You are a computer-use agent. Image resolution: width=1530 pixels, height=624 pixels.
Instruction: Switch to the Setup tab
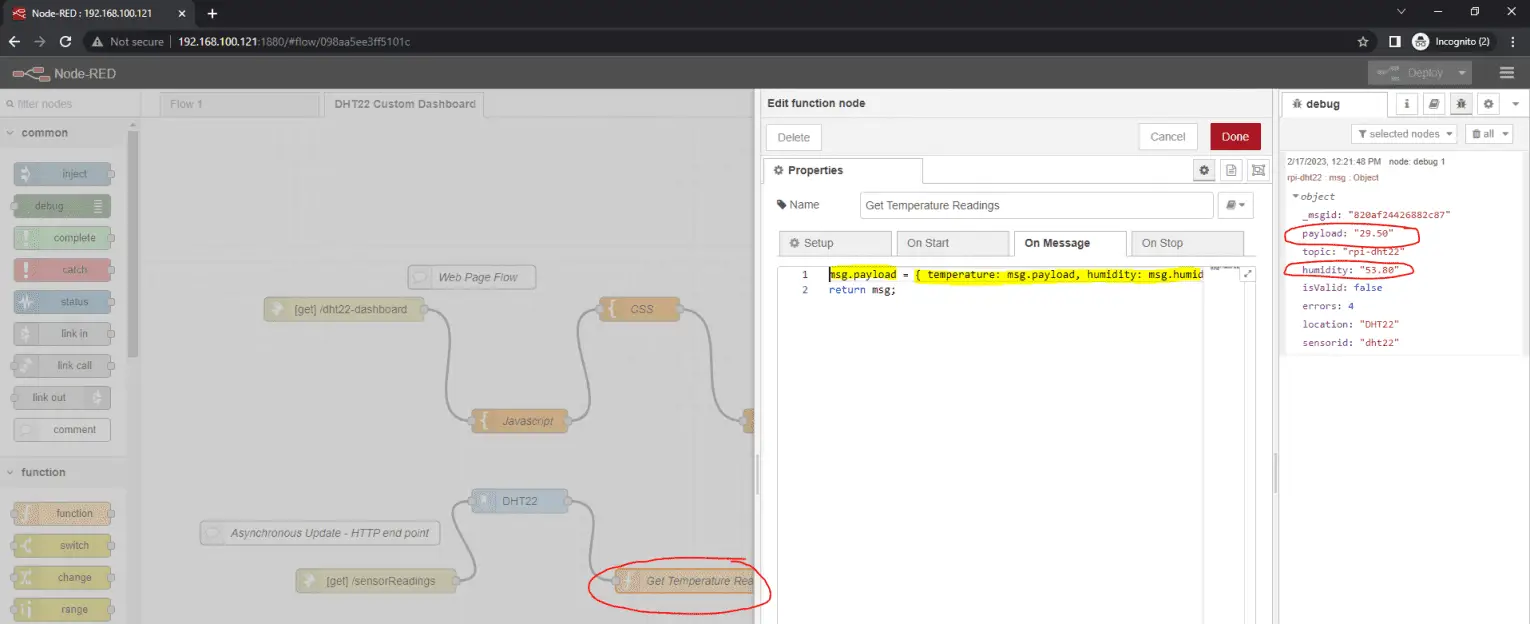(834, 243)
